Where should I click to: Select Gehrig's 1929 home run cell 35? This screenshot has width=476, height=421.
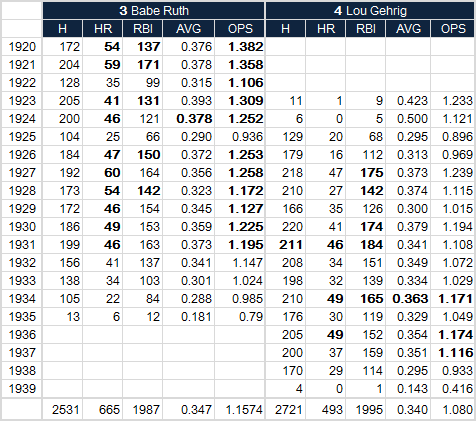coord(326,209)
